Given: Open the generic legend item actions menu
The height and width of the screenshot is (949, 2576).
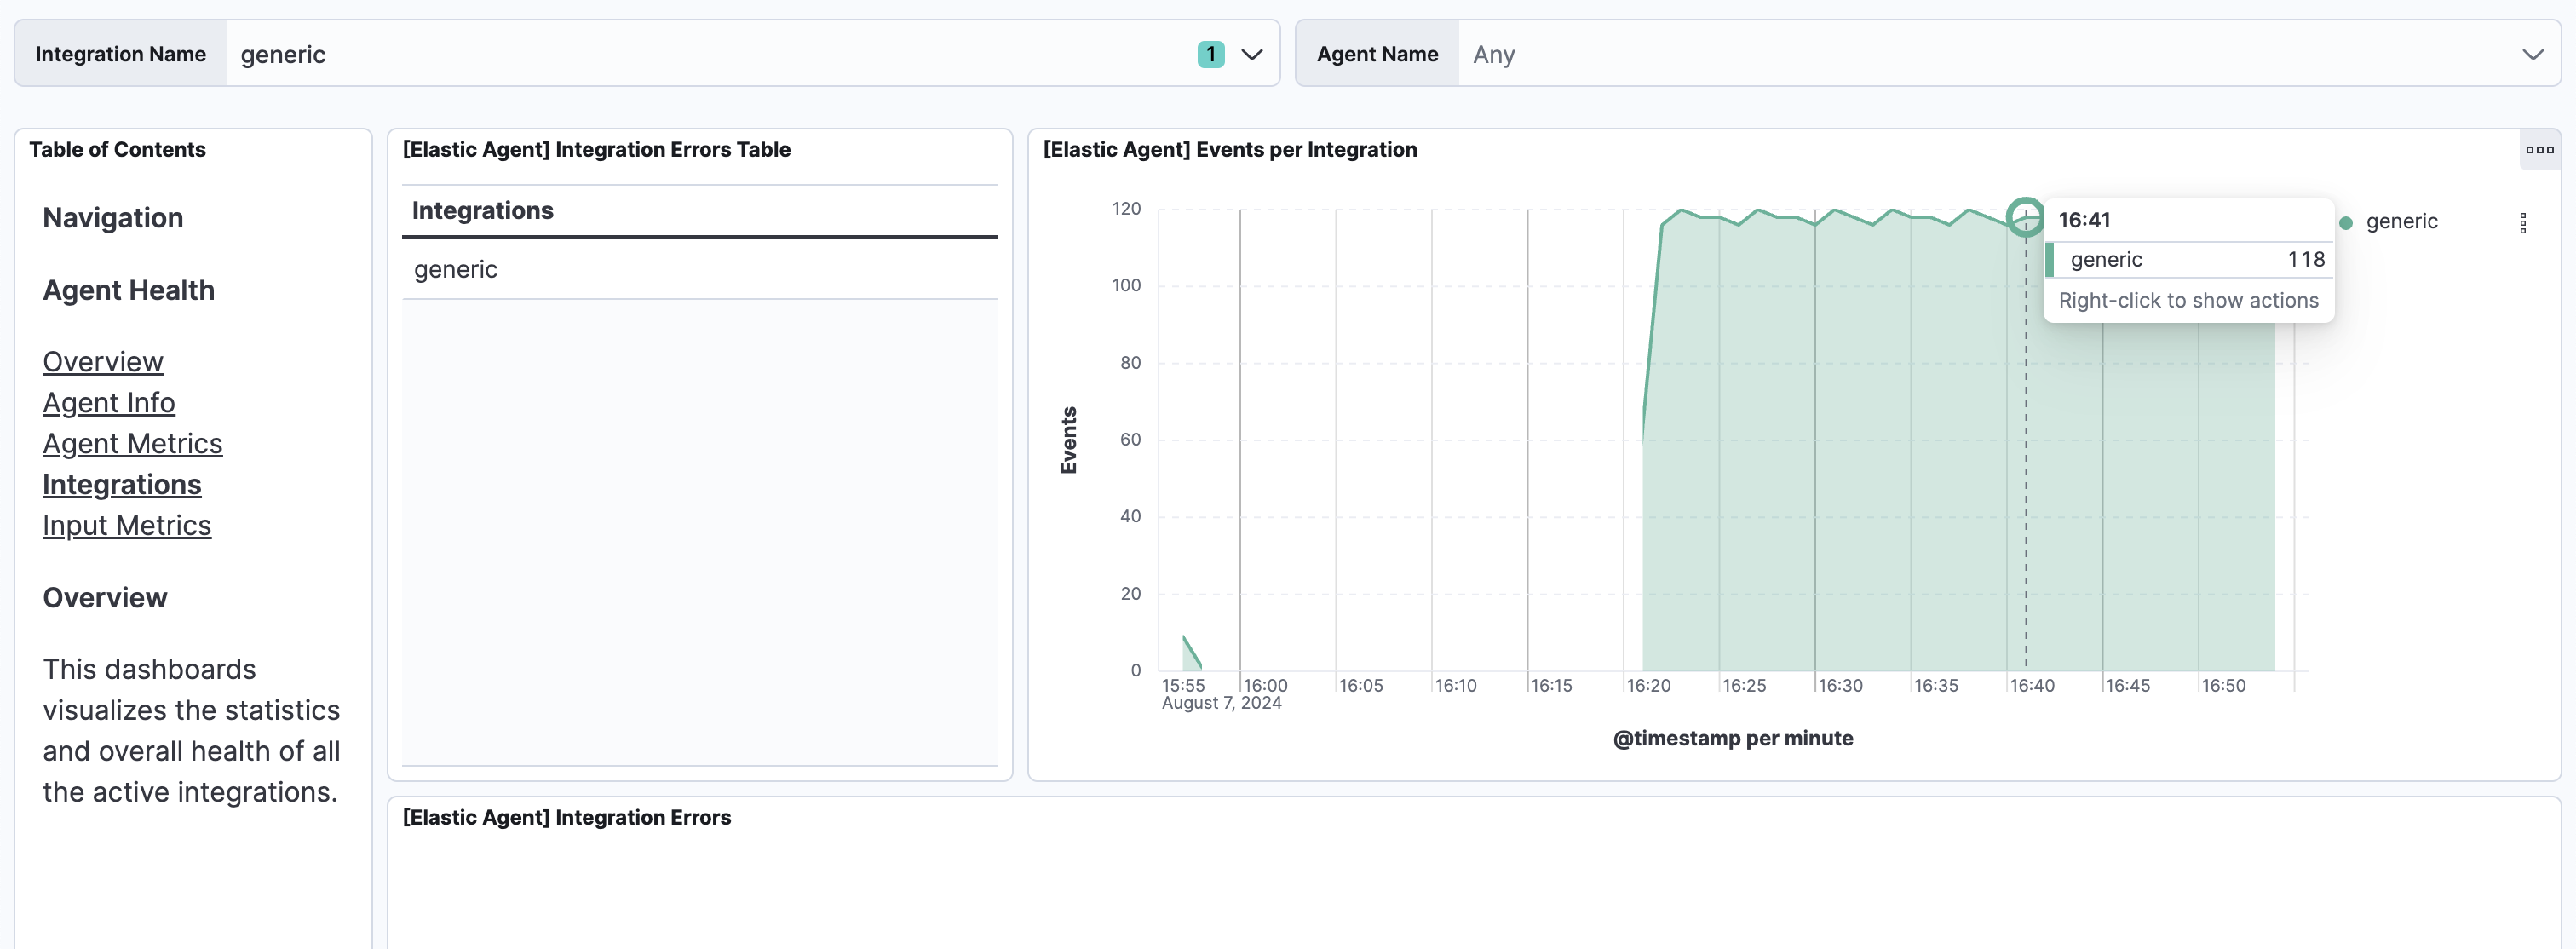Looking at the screenshot, I should [x=2522, y=222].
